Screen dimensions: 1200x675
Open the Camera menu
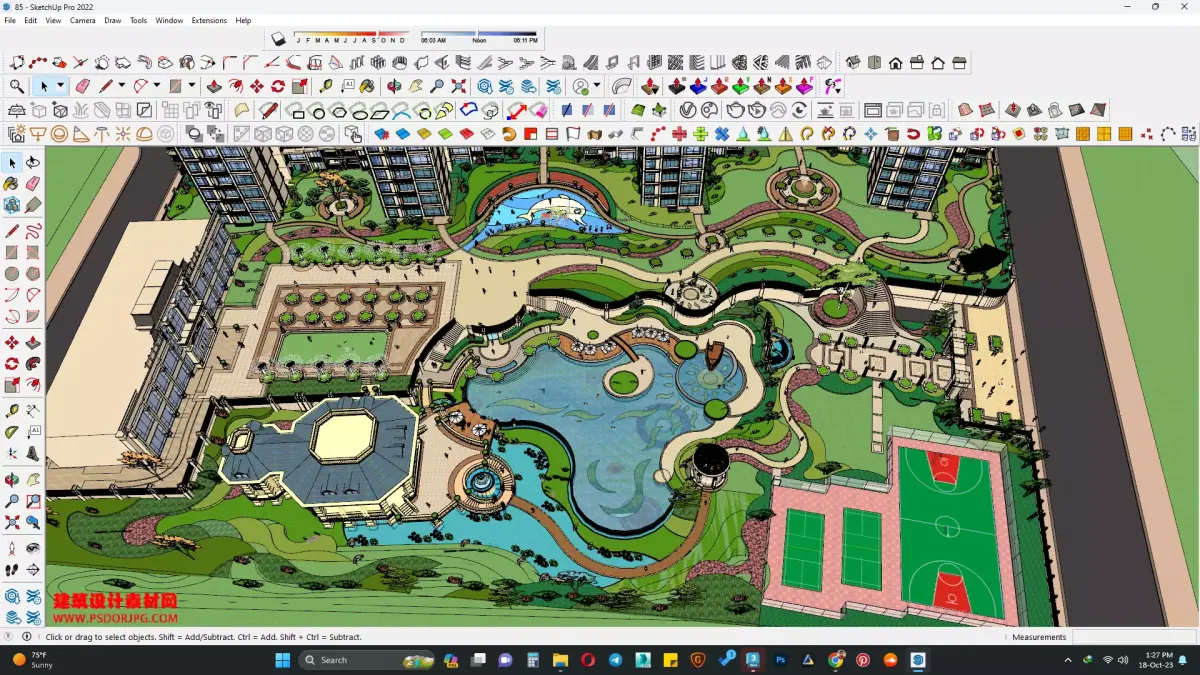[83, 20]
